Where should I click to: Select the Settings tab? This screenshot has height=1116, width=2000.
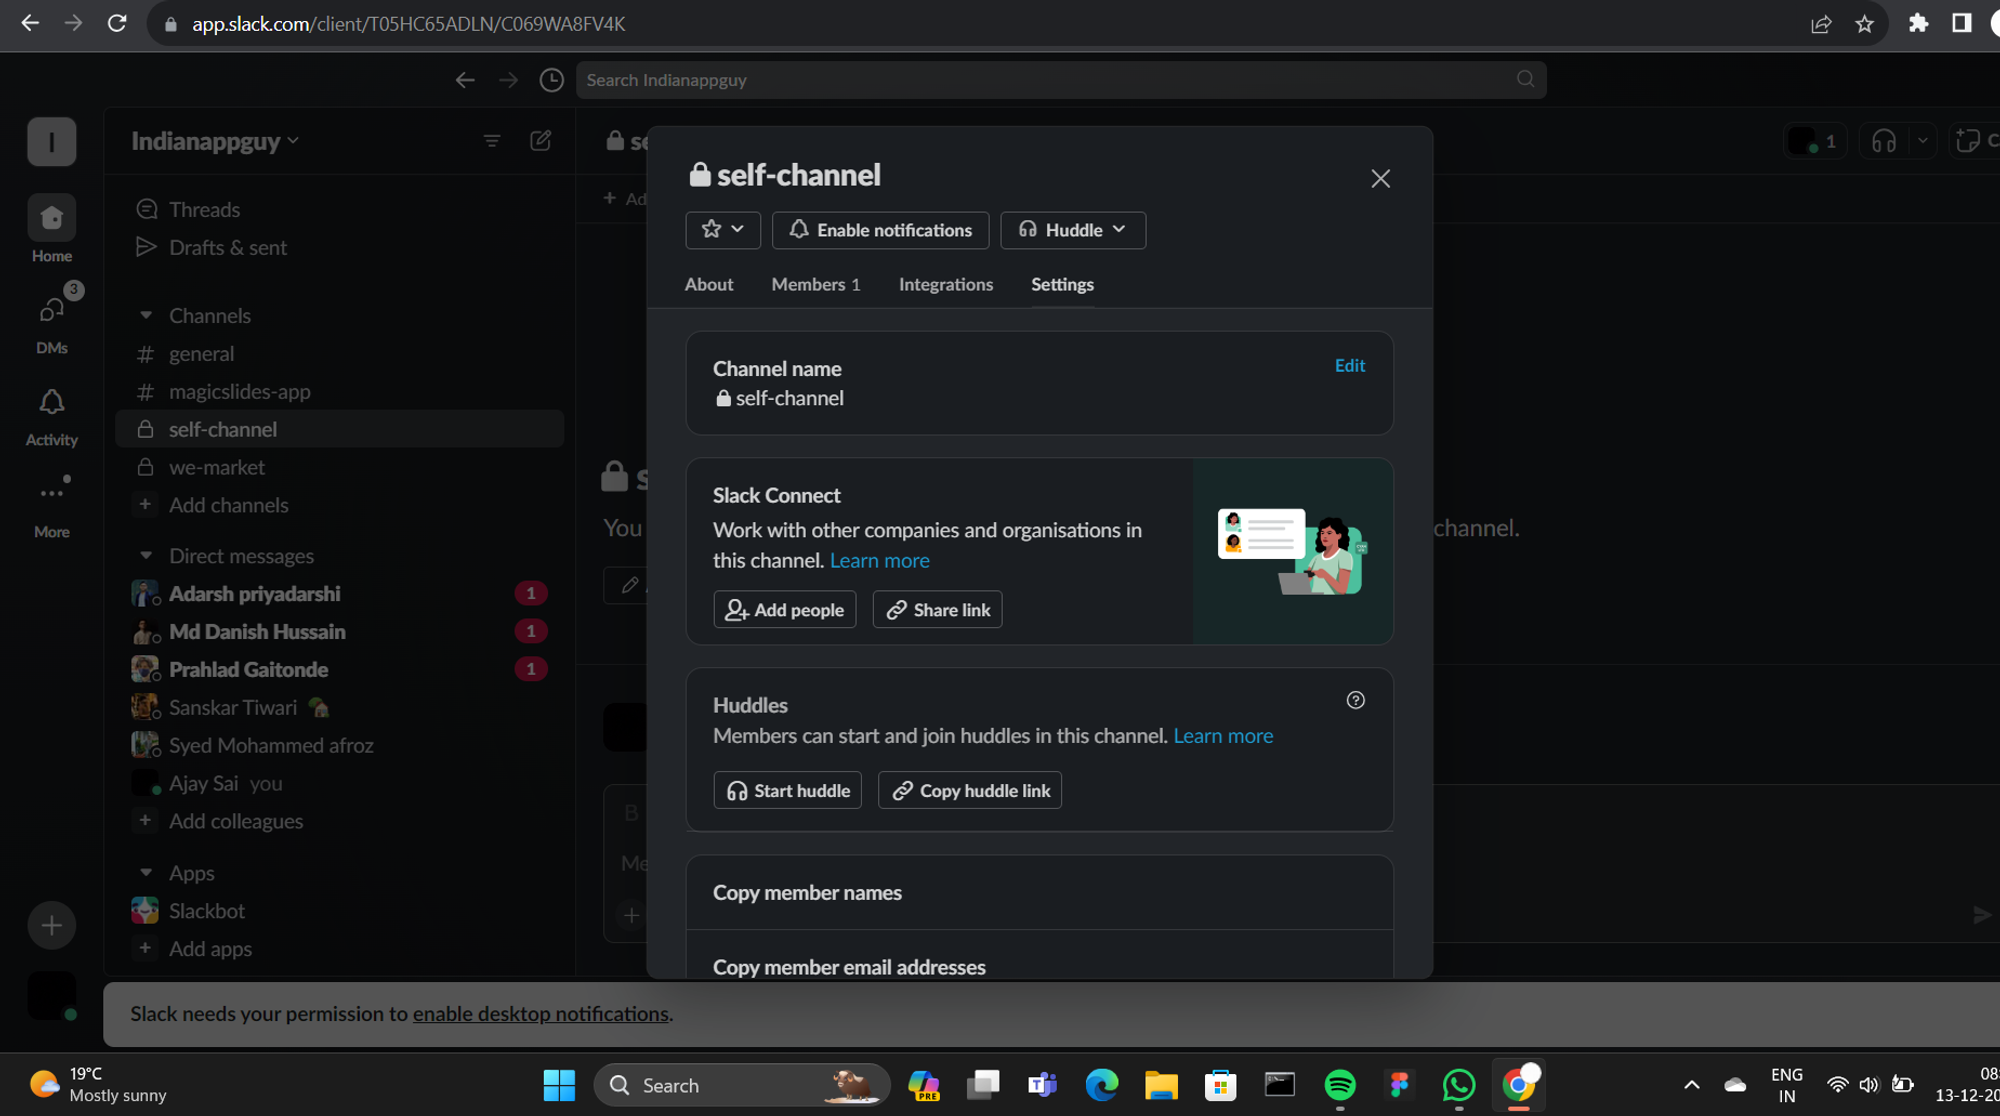pyautogui.click(x=1062, y=284)
